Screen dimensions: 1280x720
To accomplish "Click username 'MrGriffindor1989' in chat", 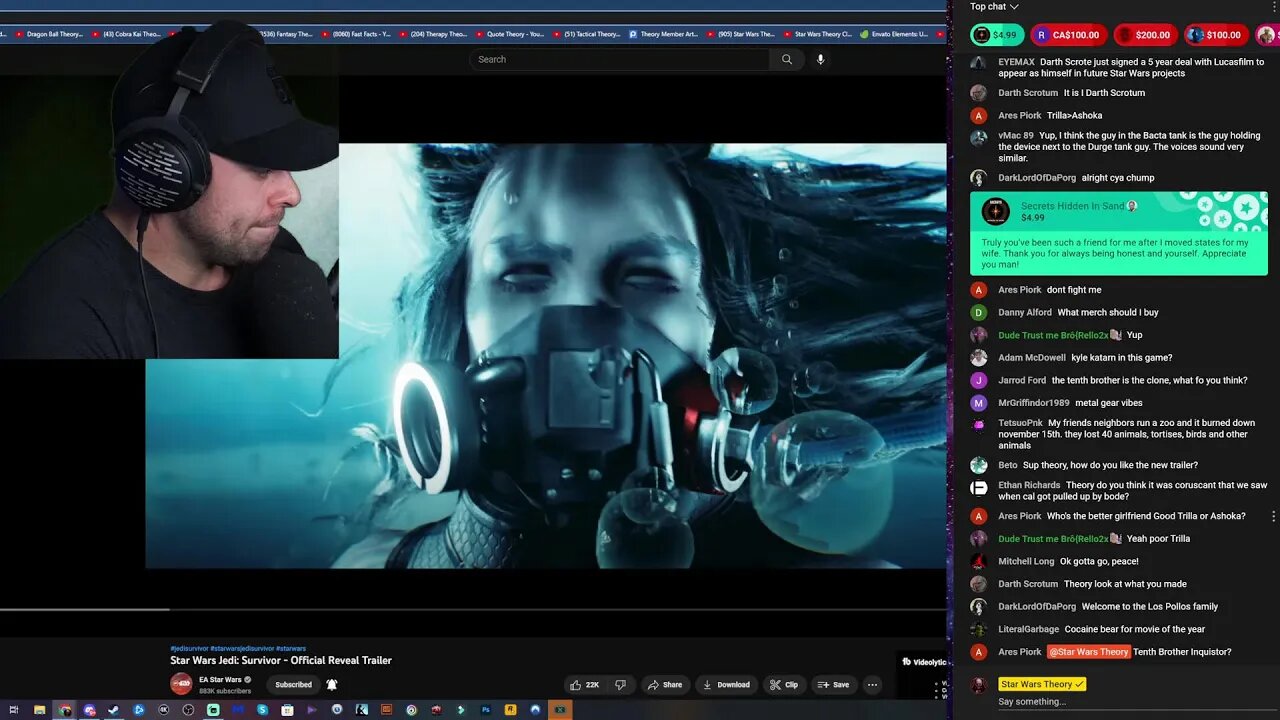I will (1034, 403).
